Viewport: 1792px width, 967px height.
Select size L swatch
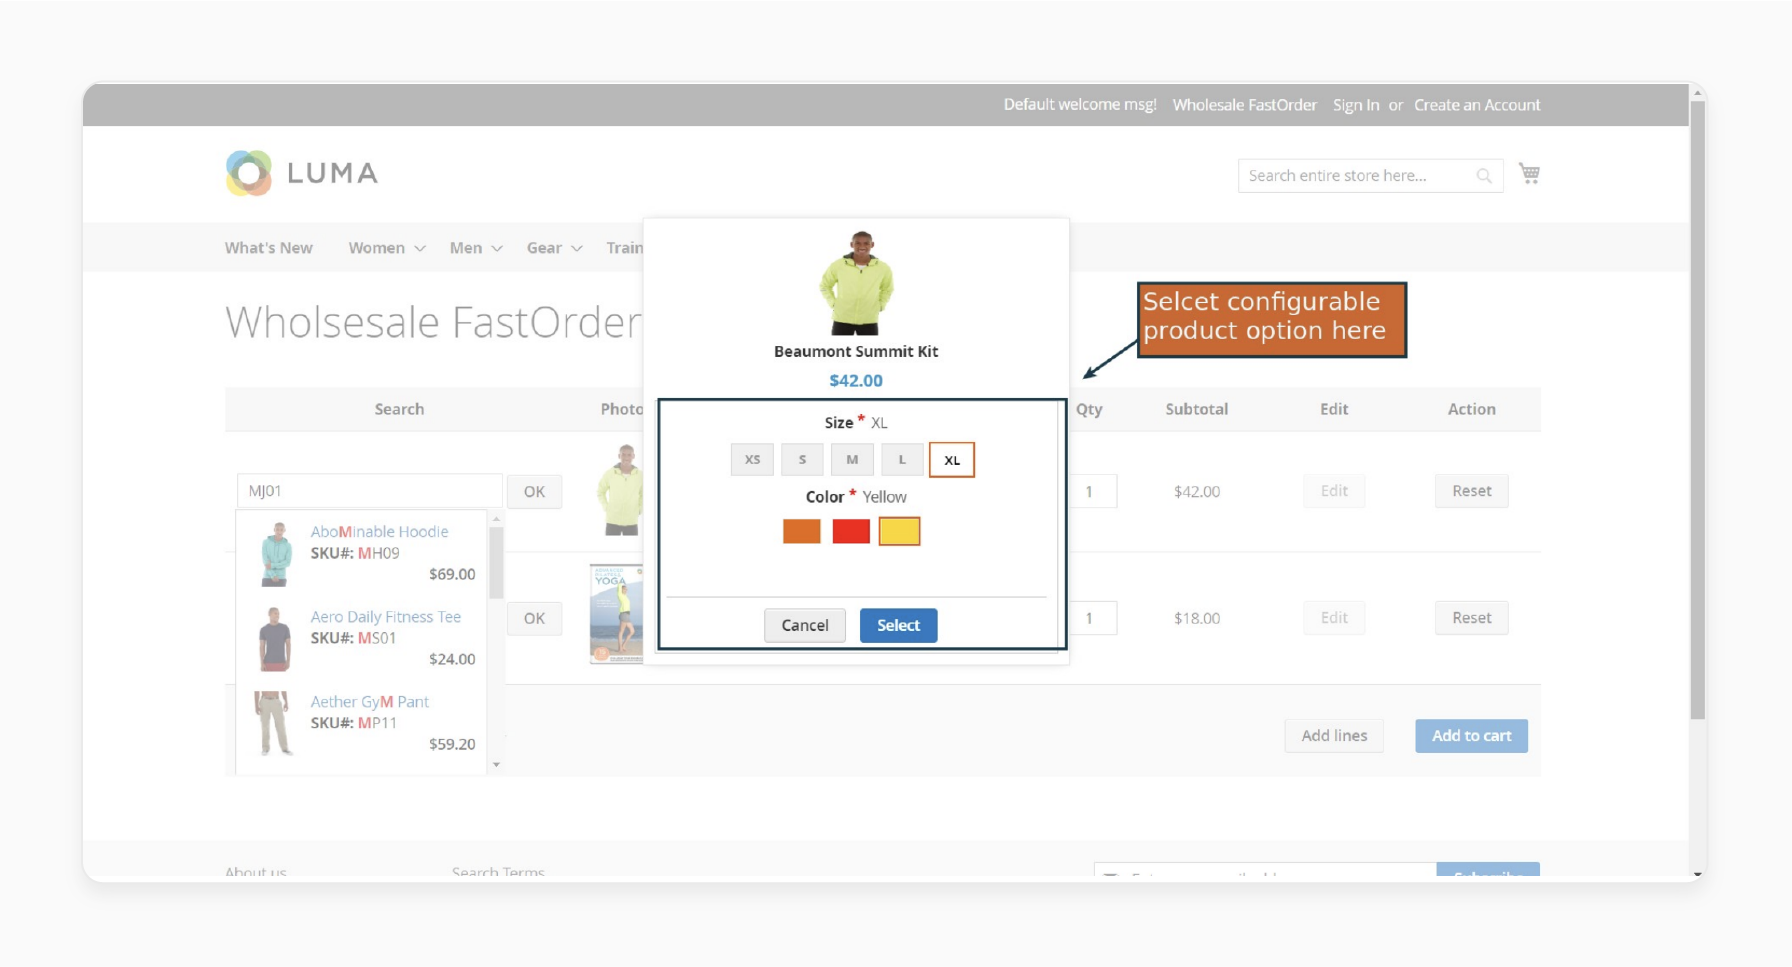pyautogui.click(x=902, y=460)
